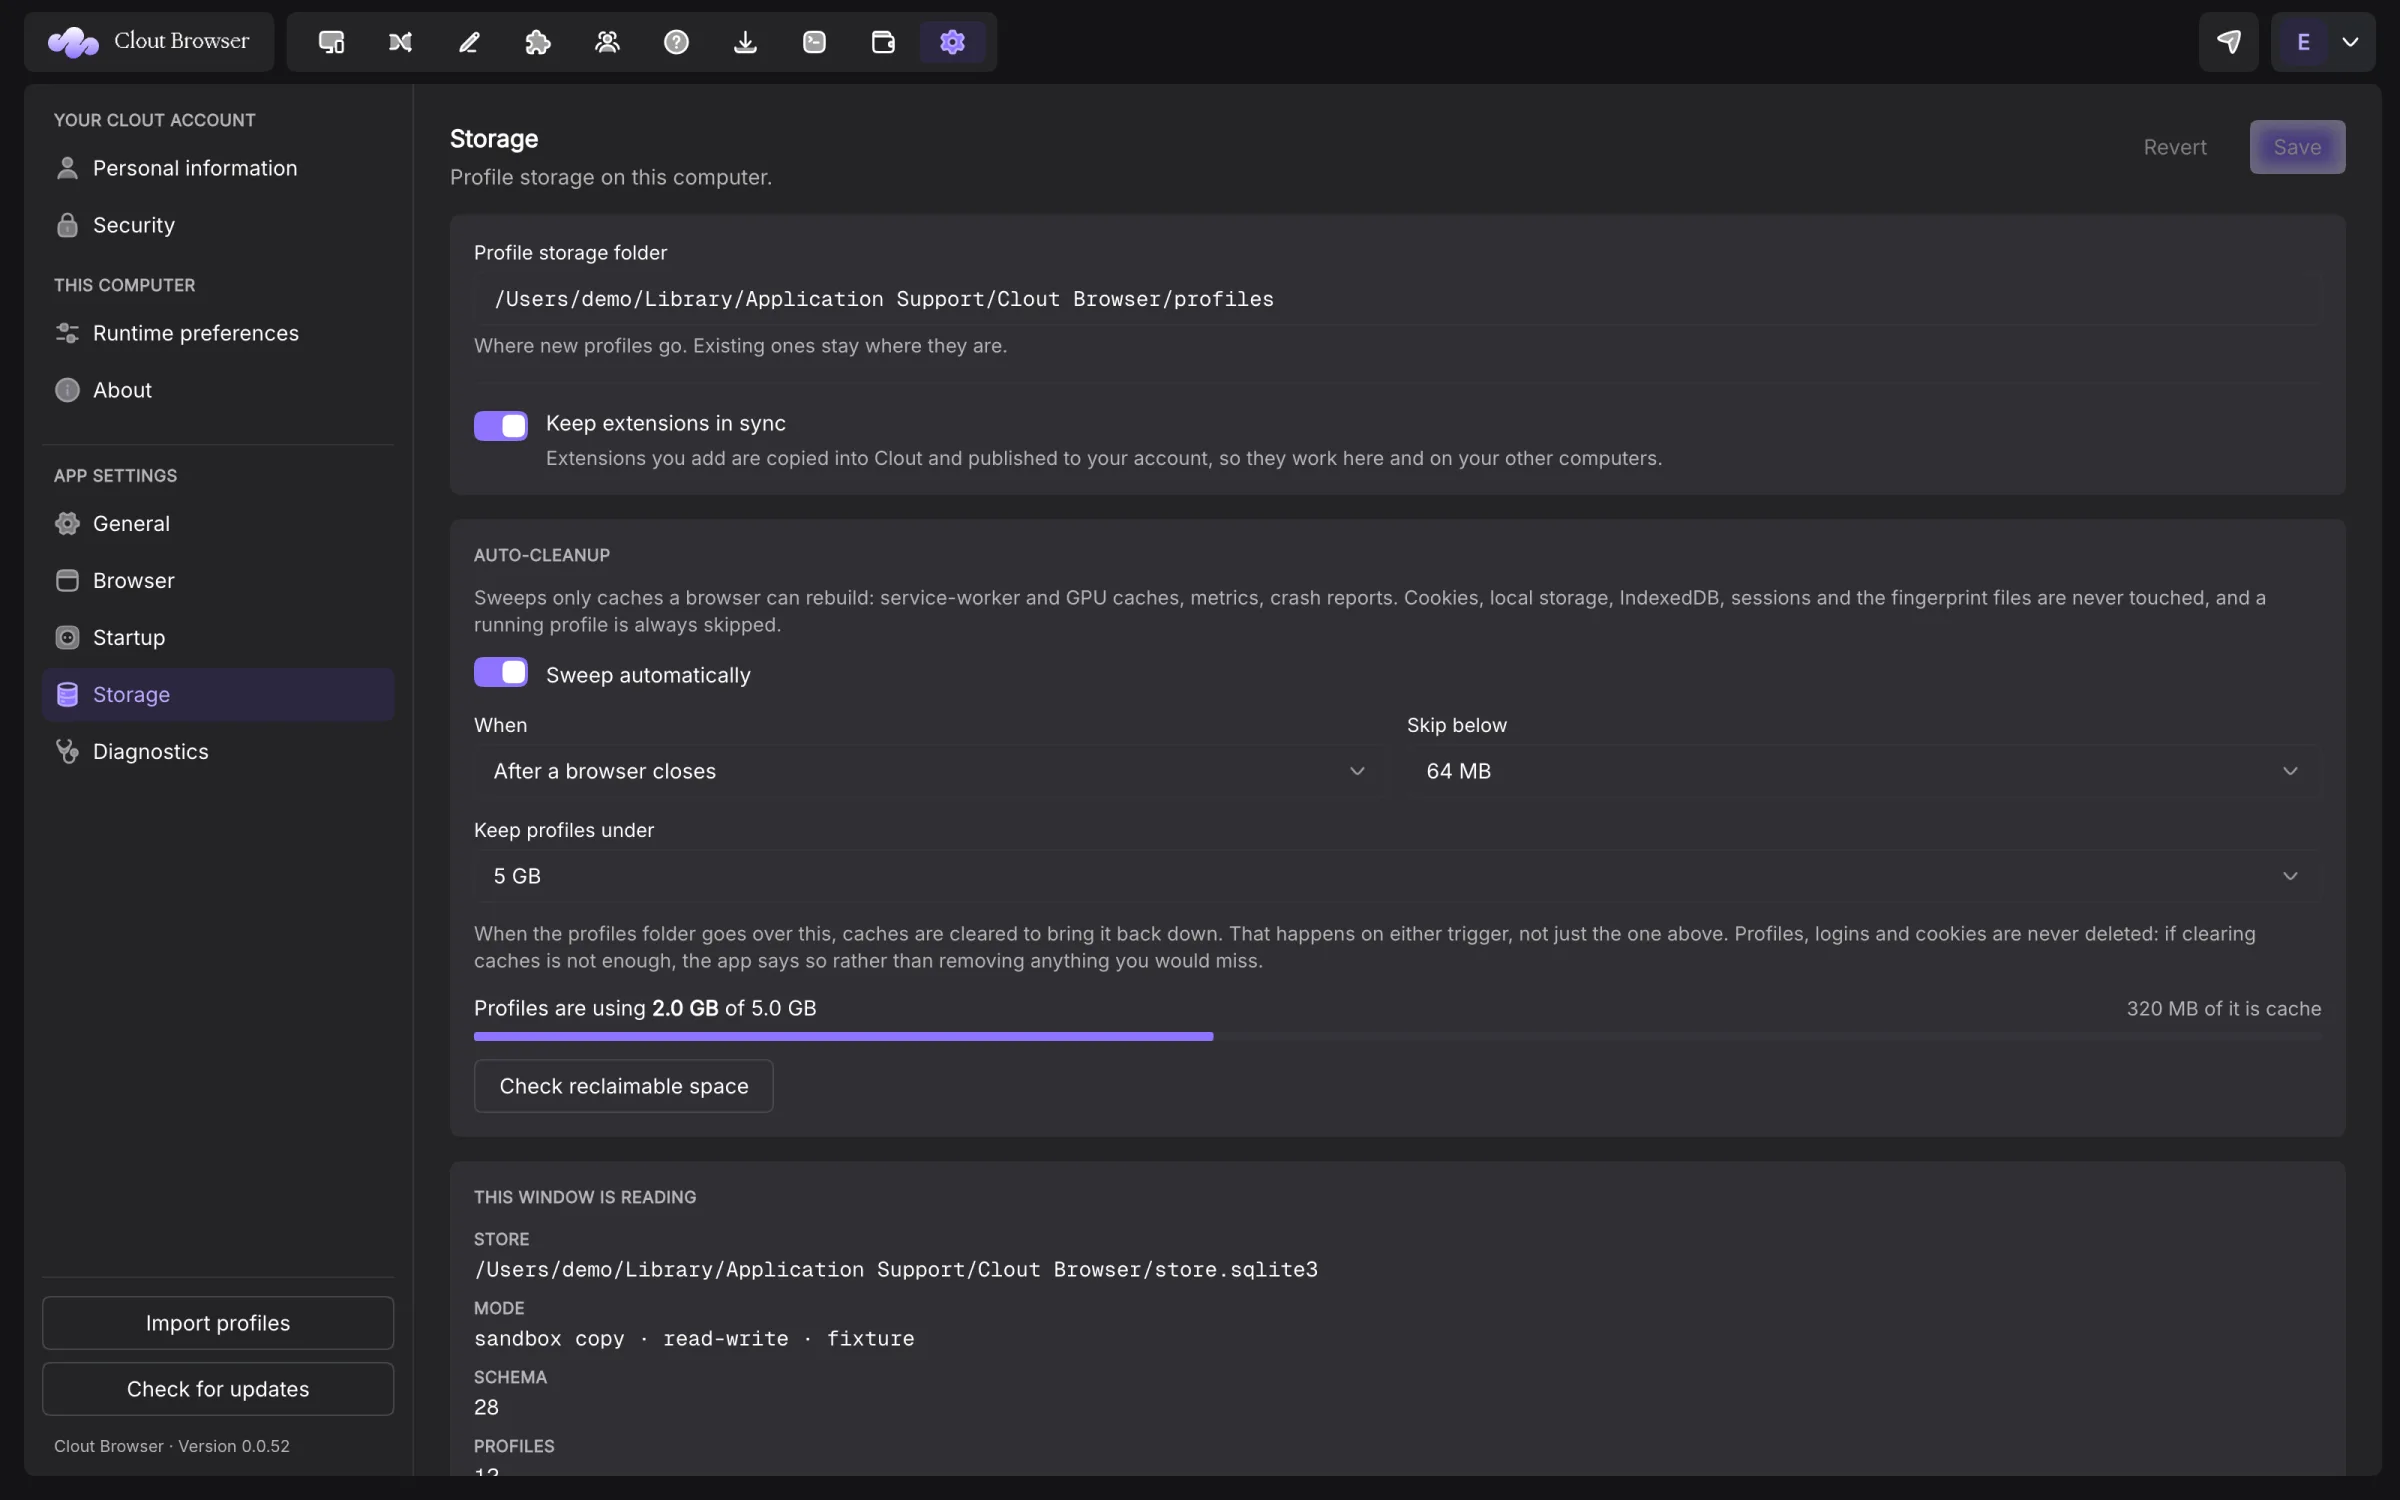Select Browser app settings

coord(218,581)
